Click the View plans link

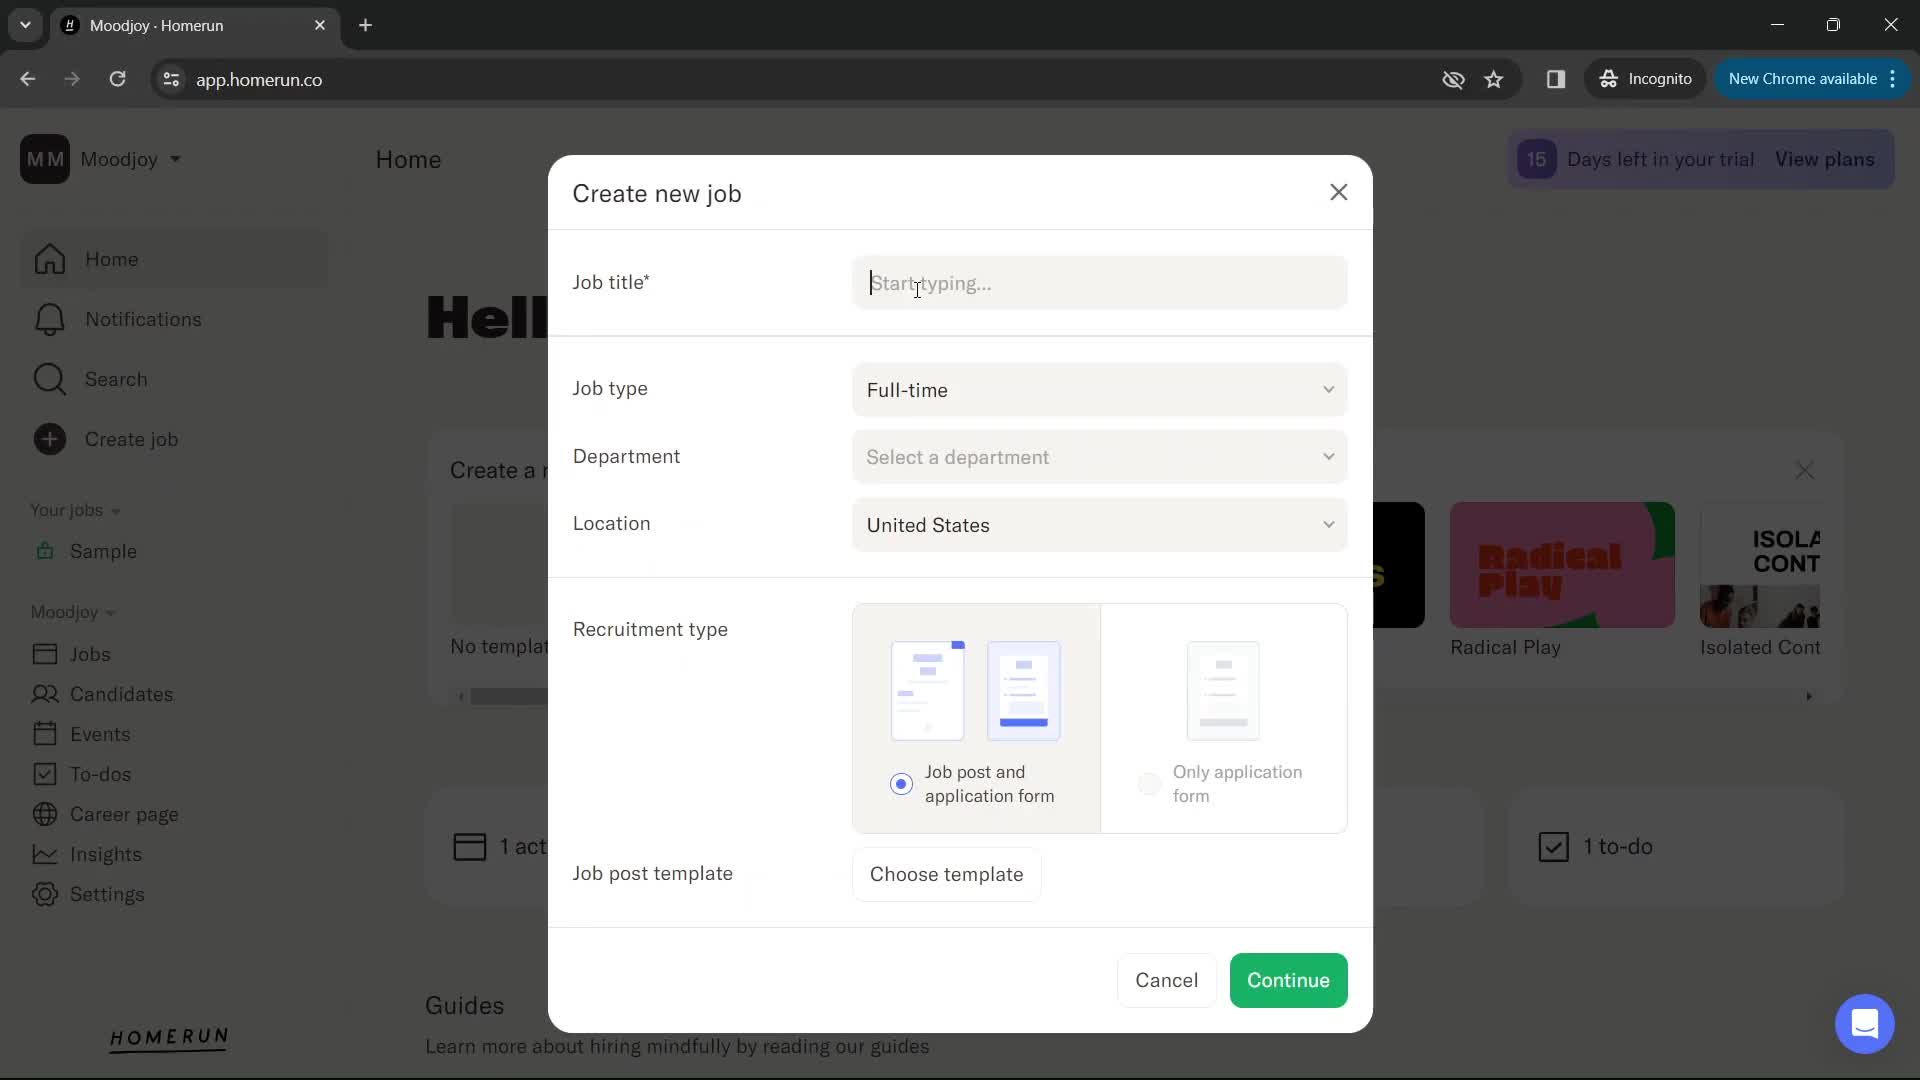click(1828, 158)
